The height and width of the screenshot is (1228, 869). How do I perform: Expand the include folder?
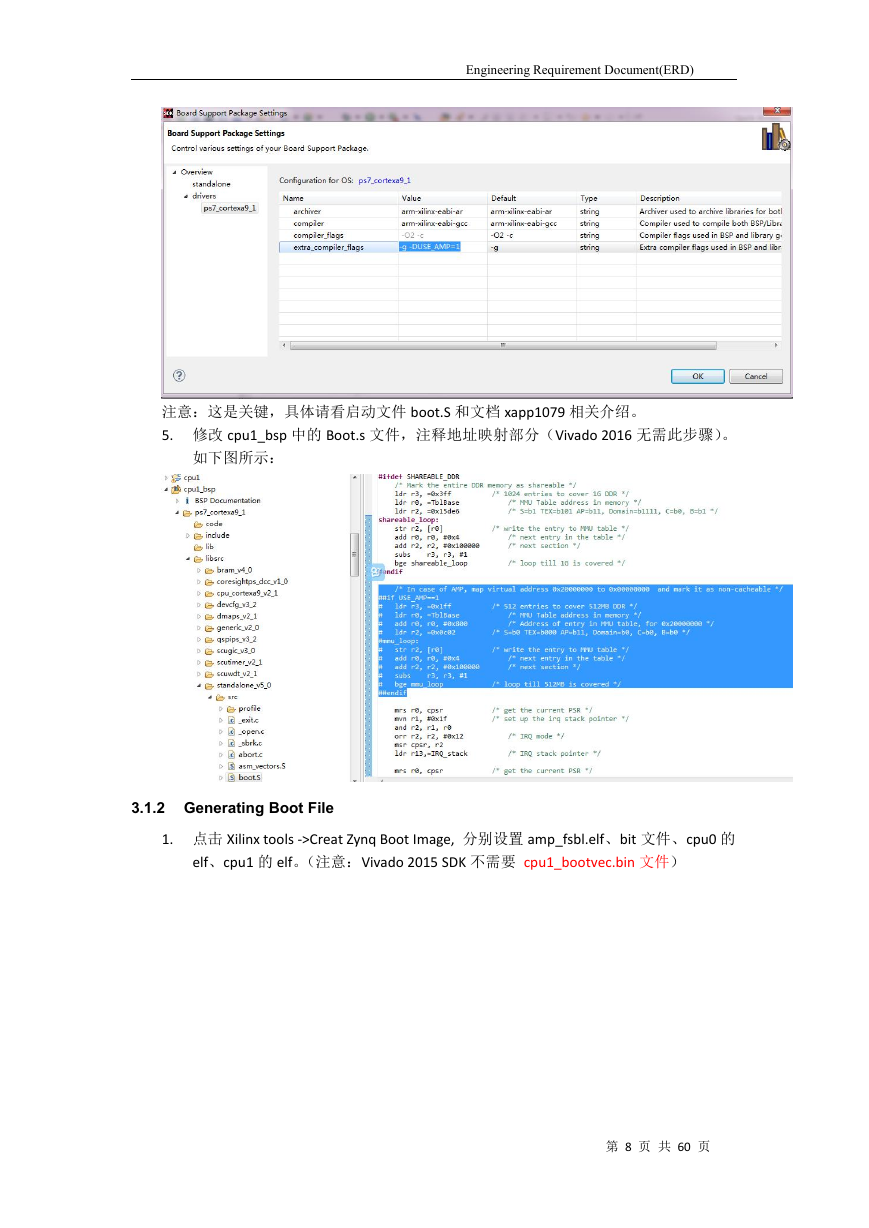188,535
